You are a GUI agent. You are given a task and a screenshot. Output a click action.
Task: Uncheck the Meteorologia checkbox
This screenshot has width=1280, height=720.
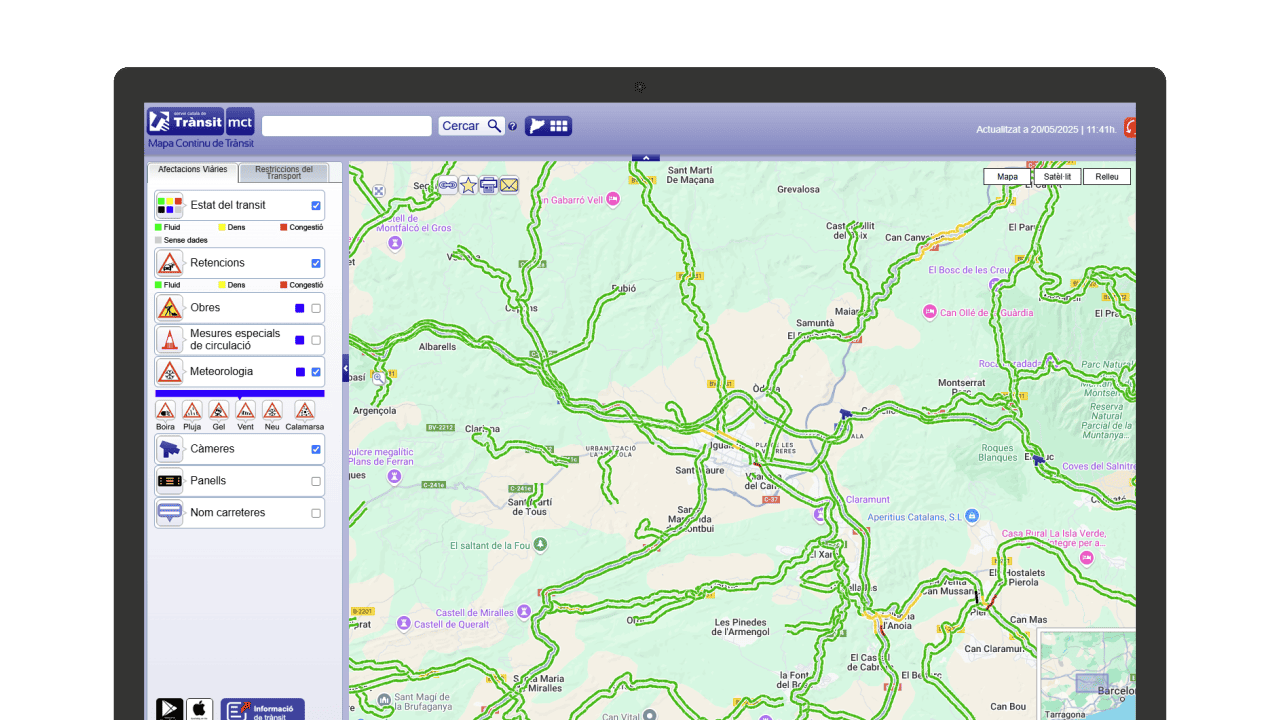(x=316, y=372)
